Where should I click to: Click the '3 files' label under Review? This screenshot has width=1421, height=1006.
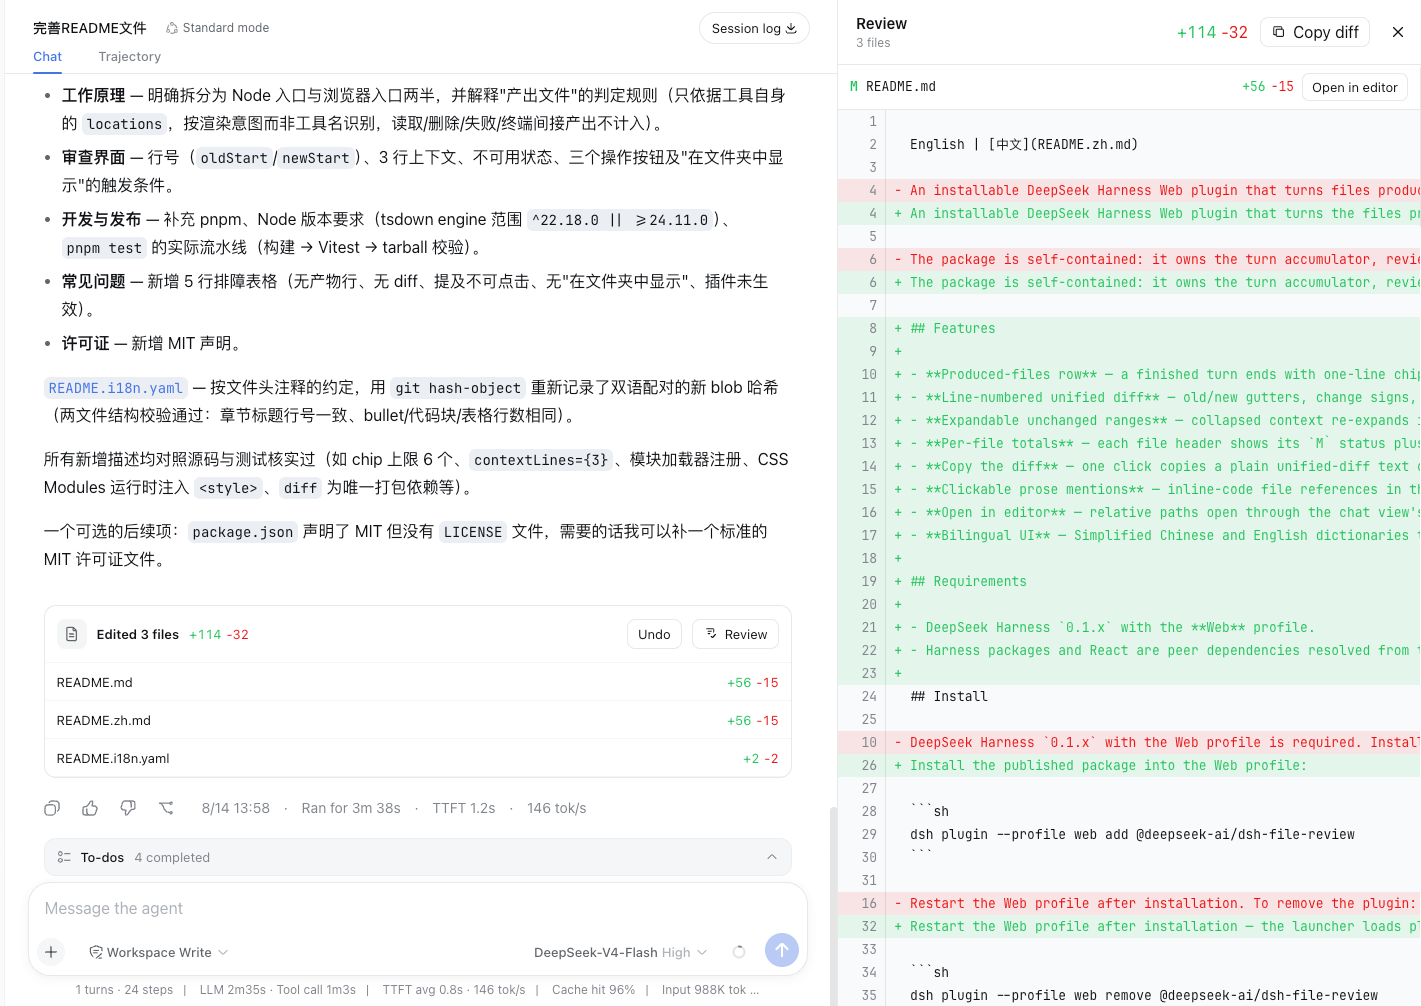pos(873,43)
